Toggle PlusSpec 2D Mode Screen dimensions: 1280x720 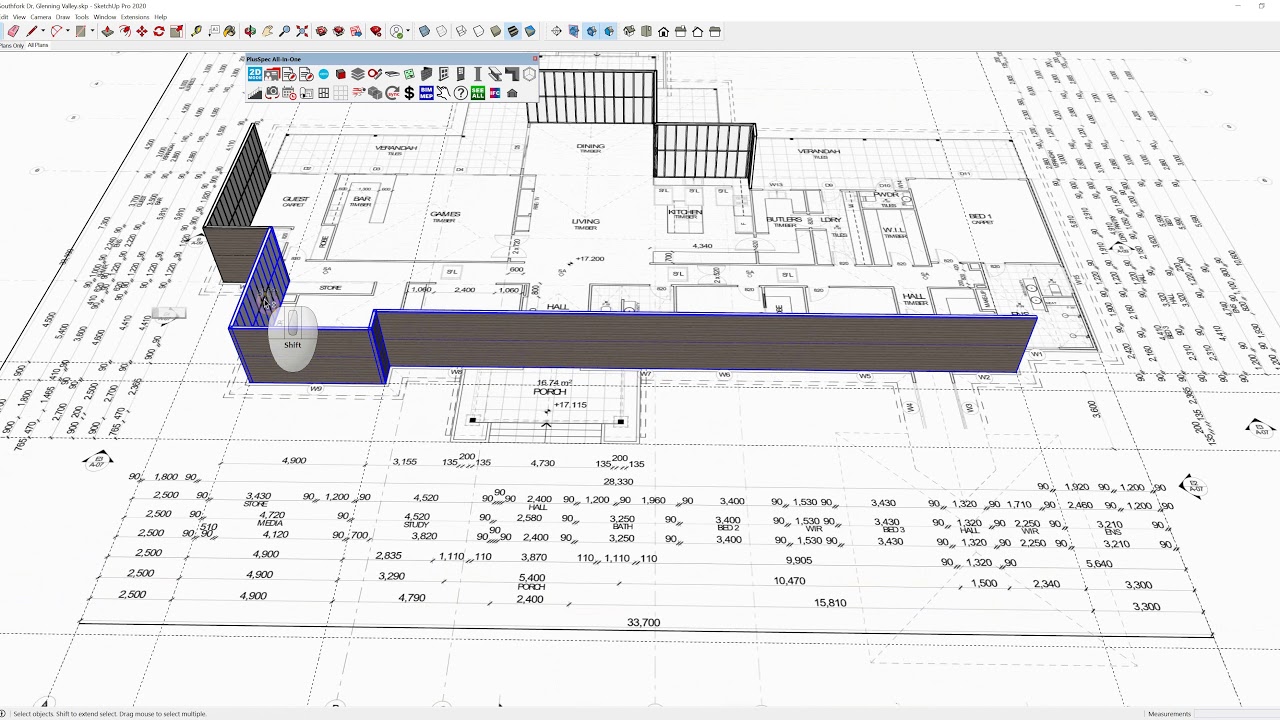(255, 74)
